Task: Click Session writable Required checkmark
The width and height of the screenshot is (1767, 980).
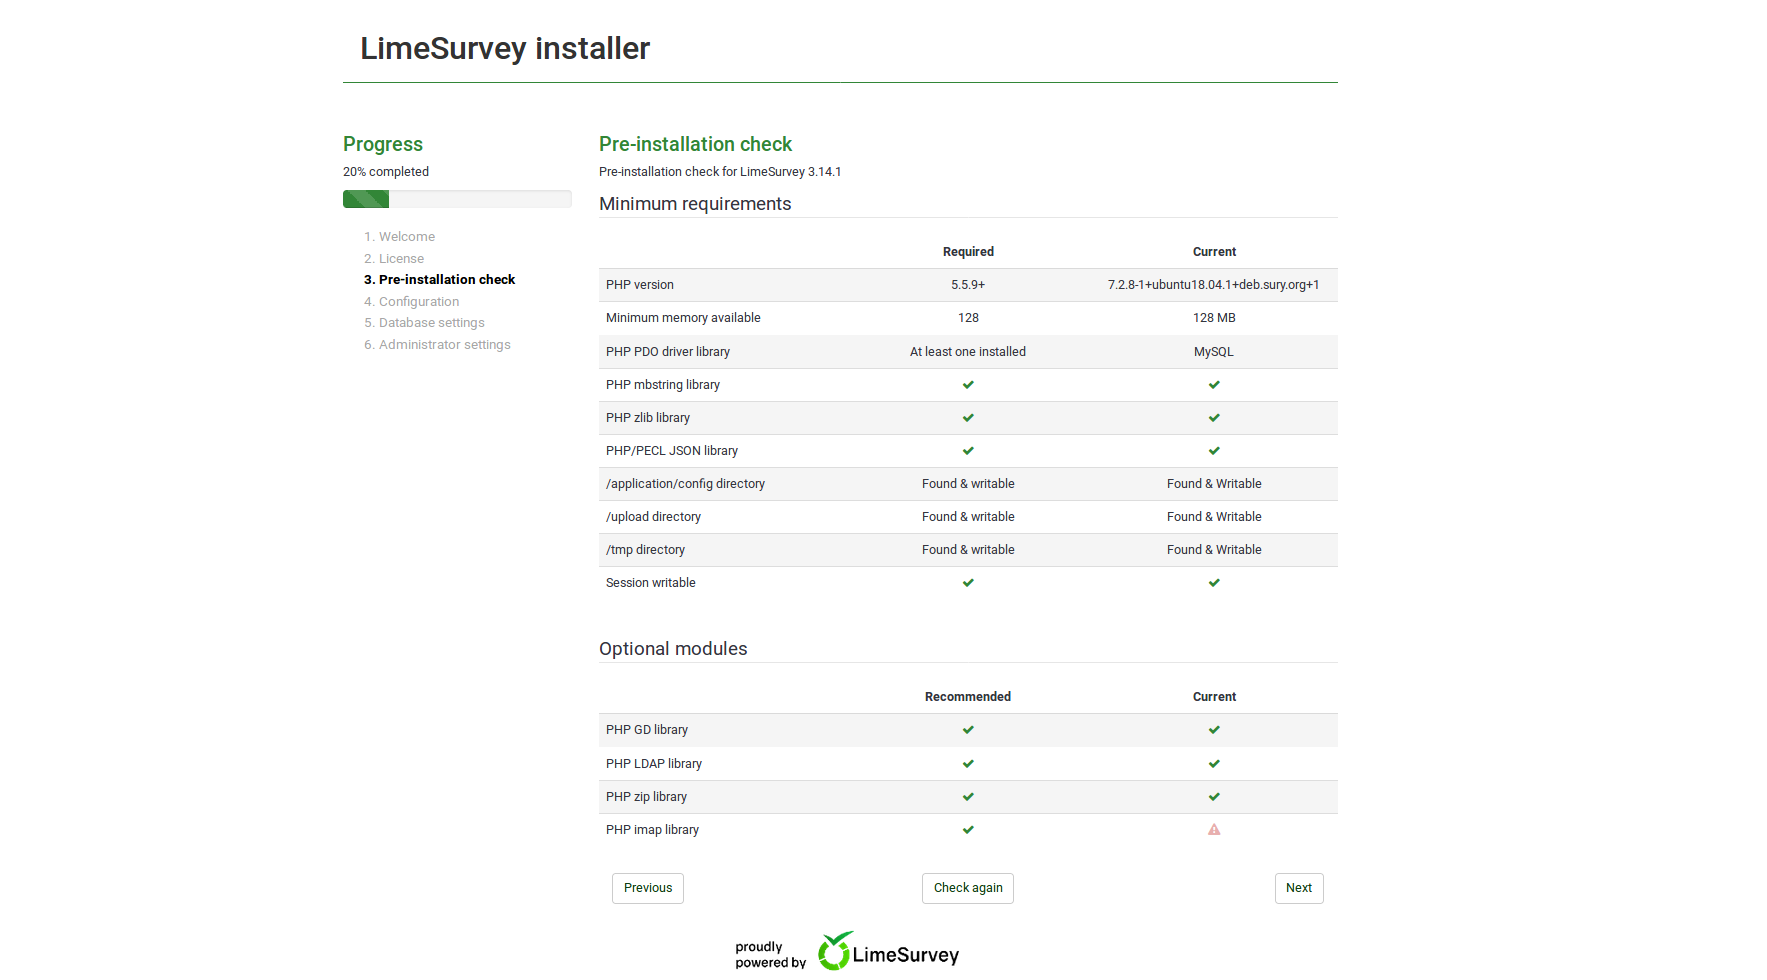Action: (968, 583)
